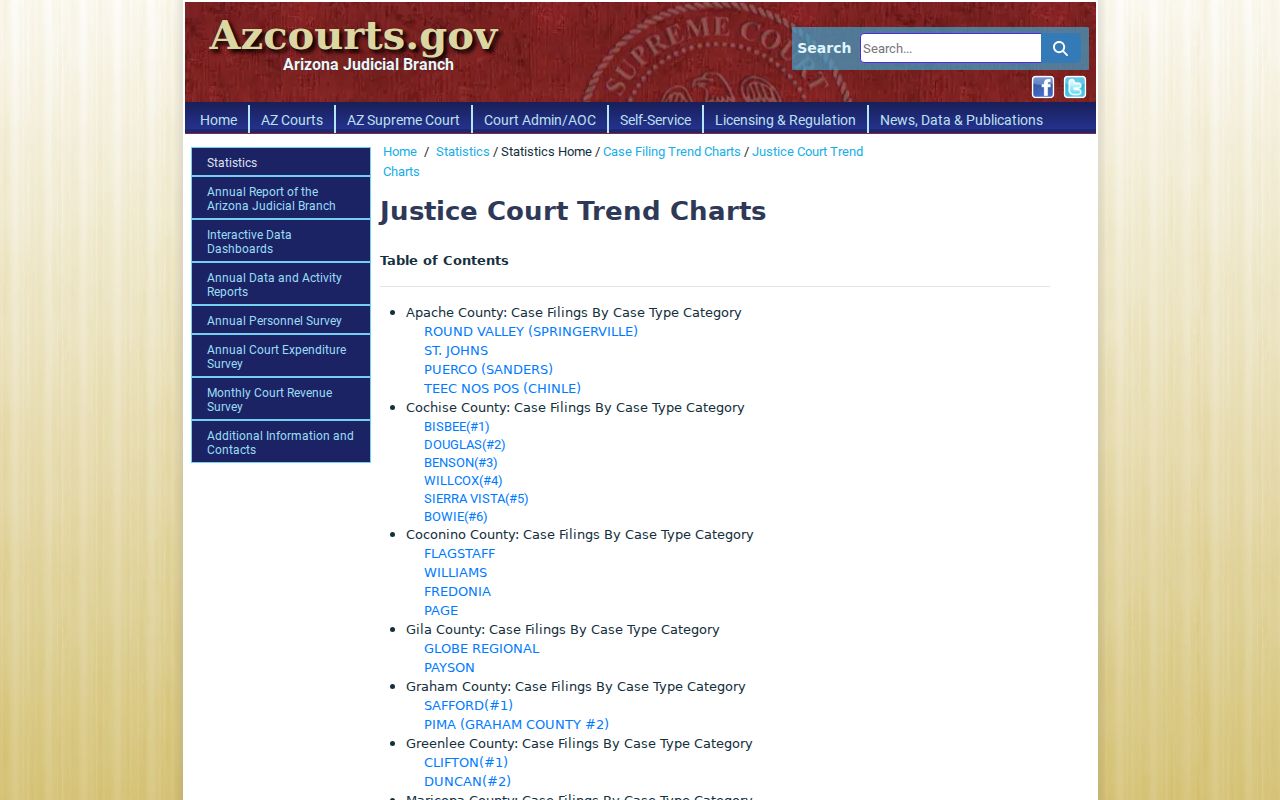The height and width of the screenshot is (800, 1280).
Task: Open the FLAGSTAFF link
Action: pyautogui.click(x=460, y=553)
